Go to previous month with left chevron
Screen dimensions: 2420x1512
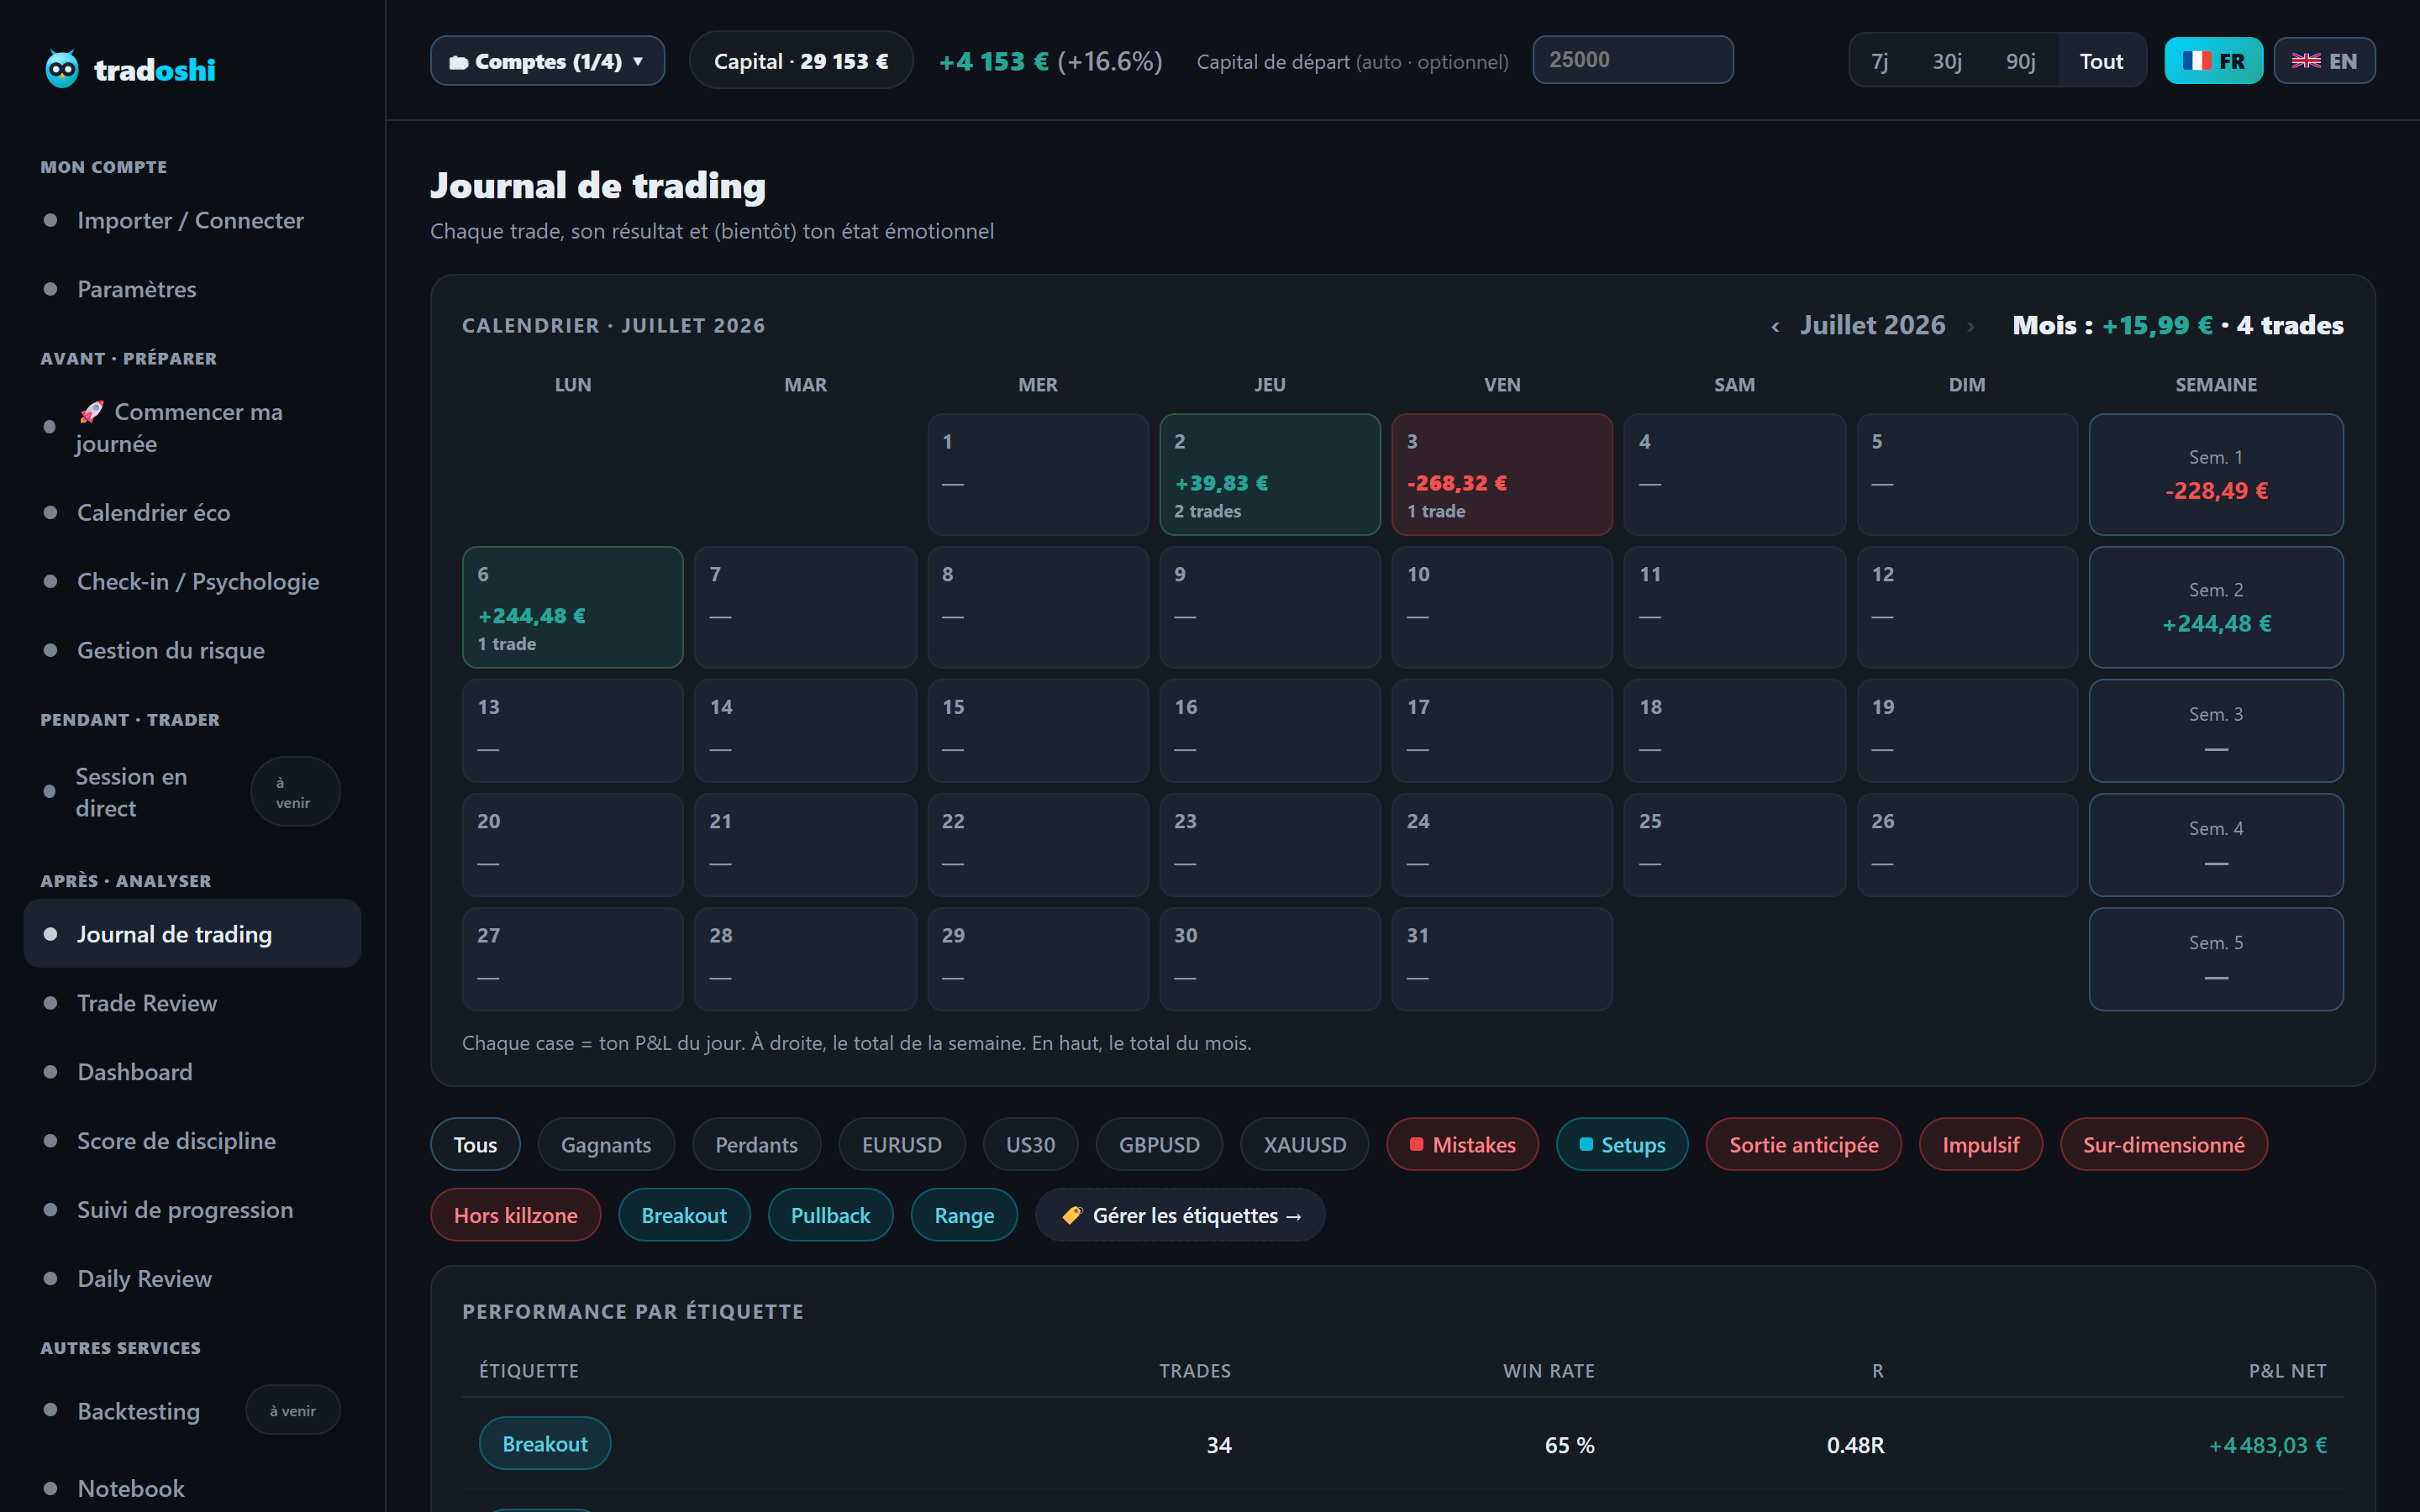(1775, 326)
